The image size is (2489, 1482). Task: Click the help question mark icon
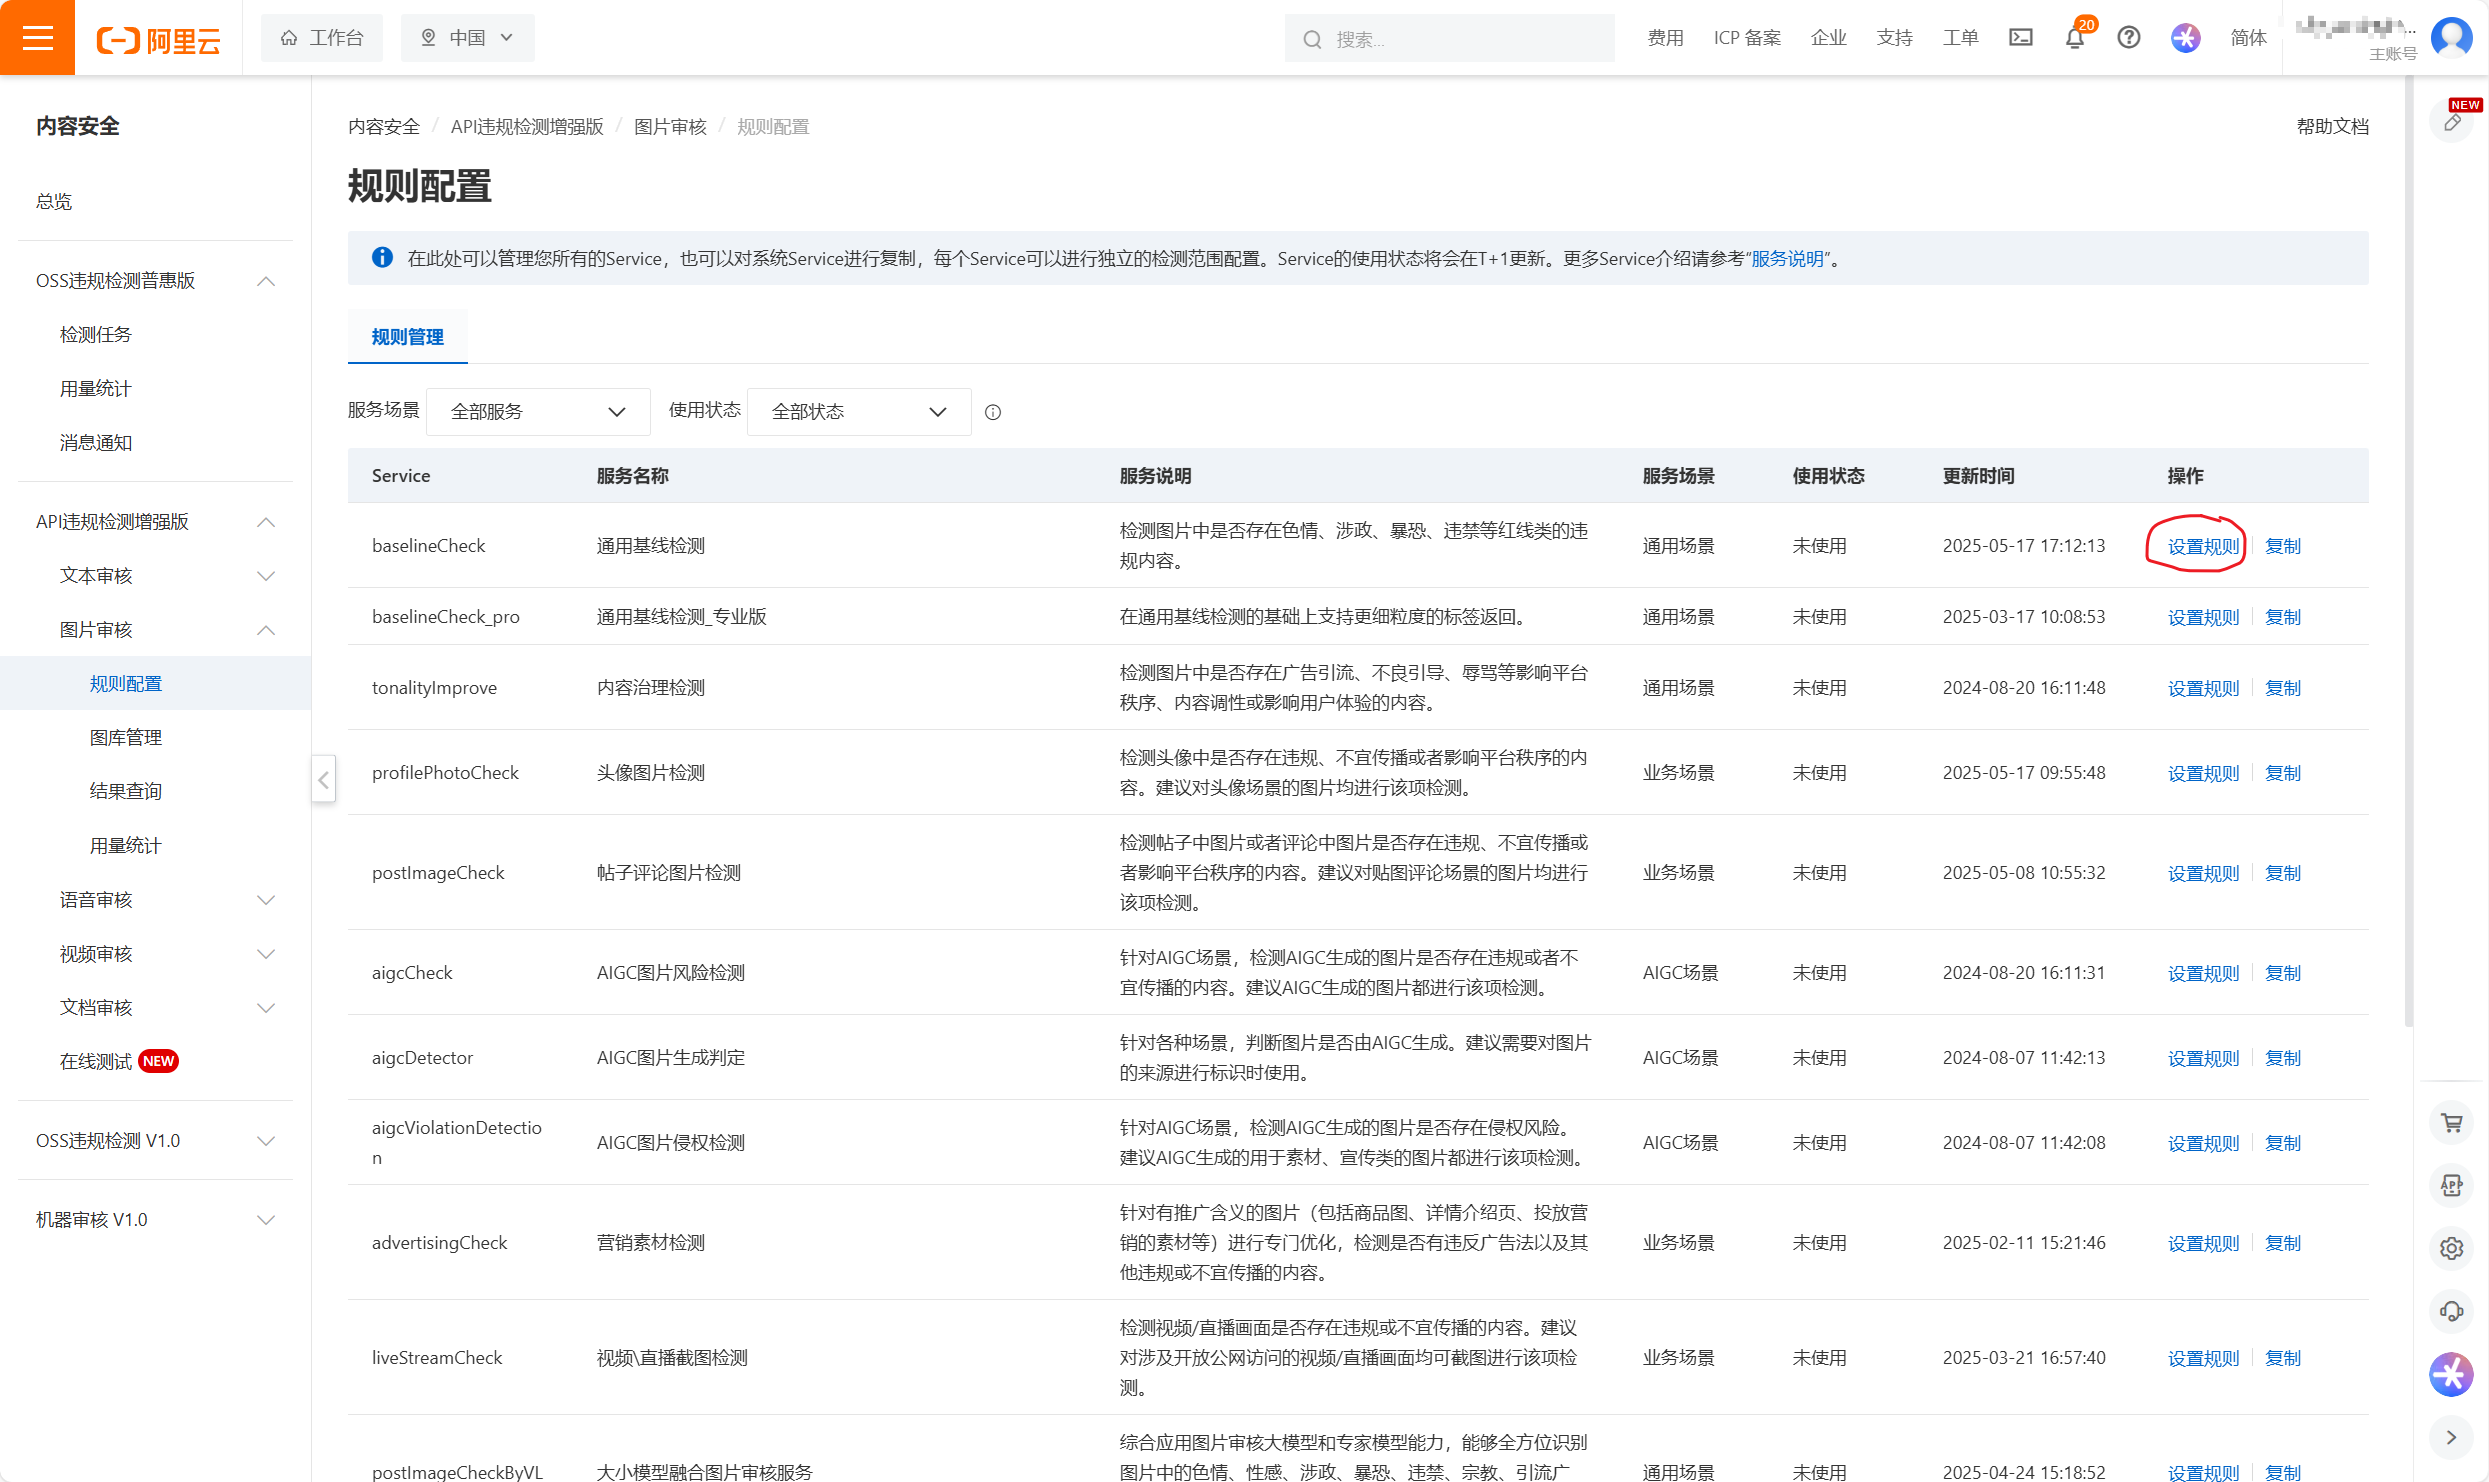(2129, 38)
